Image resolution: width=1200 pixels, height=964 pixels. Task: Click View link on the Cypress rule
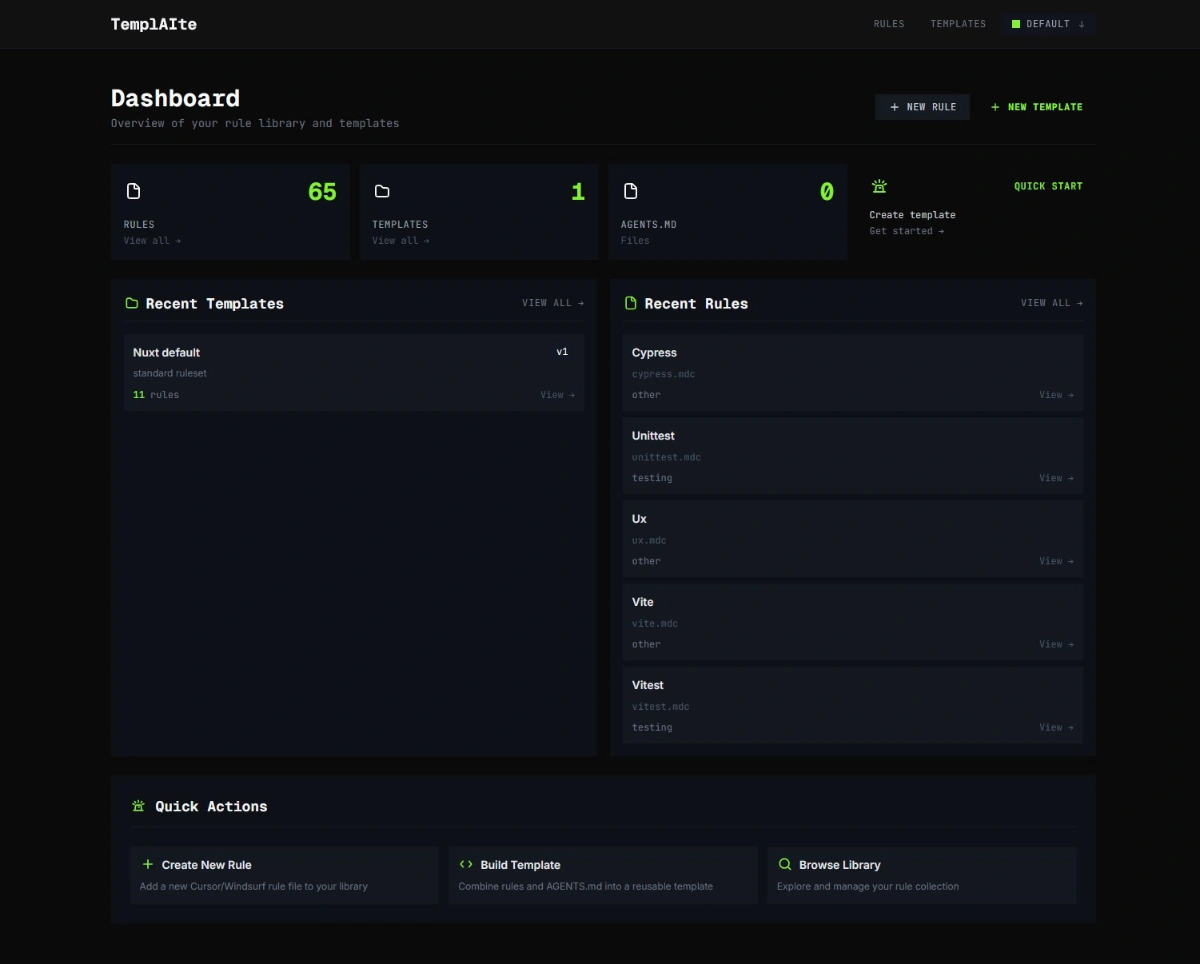tap(1056, 395)
